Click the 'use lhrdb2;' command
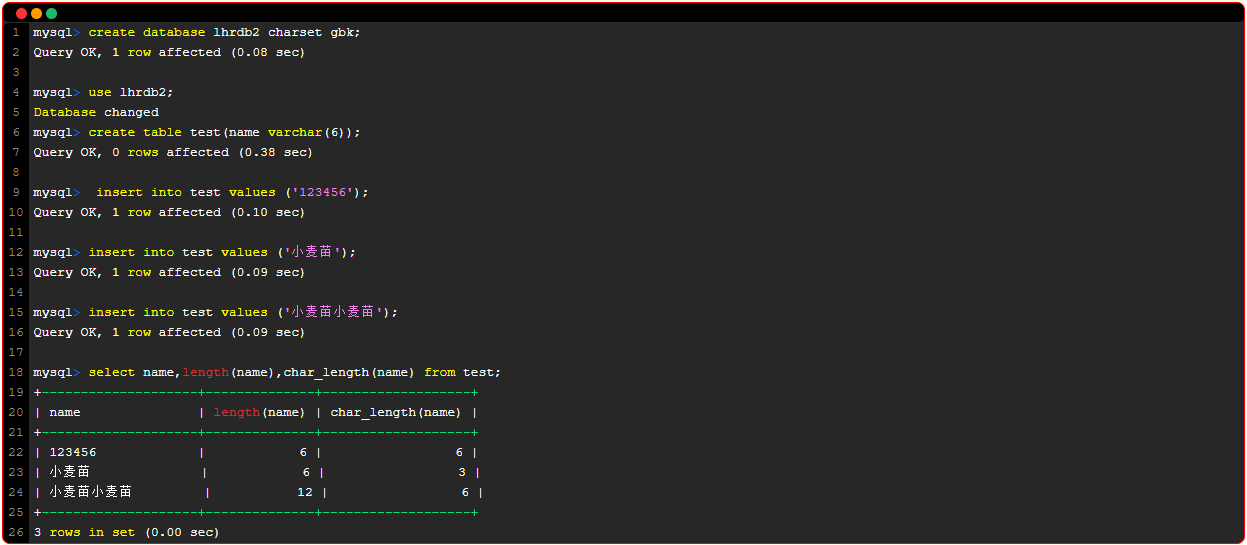1247x545 pixels. click(131, 92)
